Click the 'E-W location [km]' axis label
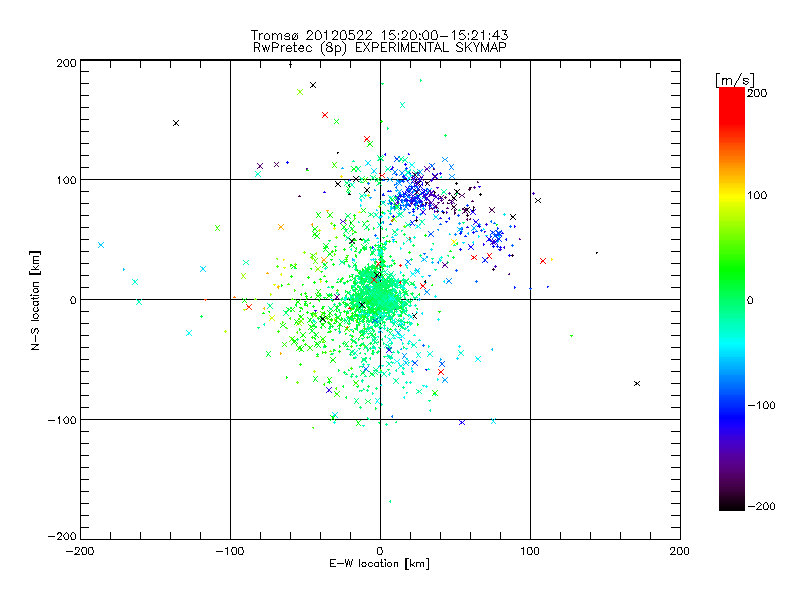Viewport: 800px width, 600px height. 379,563
